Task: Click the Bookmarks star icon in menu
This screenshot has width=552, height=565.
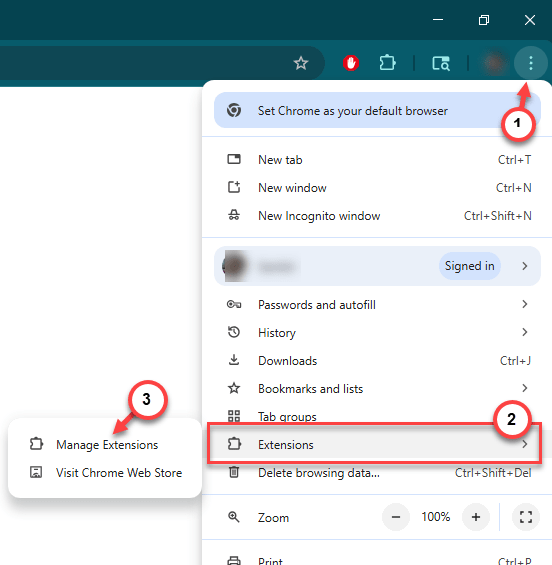Action: [x=234, y=388]
